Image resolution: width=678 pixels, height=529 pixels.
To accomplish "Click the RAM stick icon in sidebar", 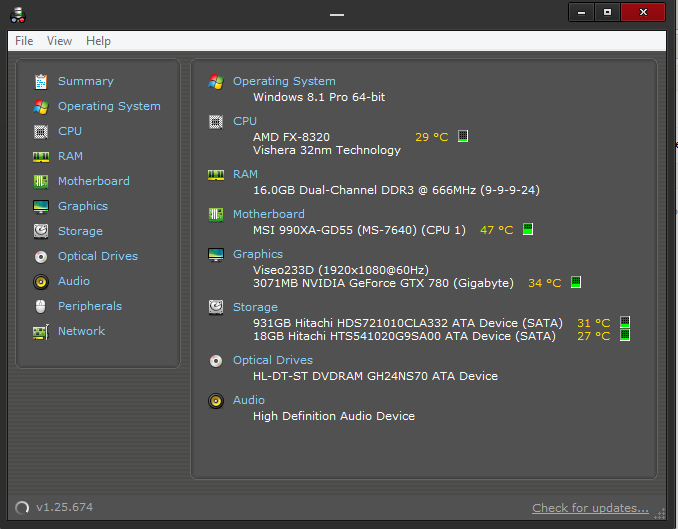I will click(x=41, y=157).
